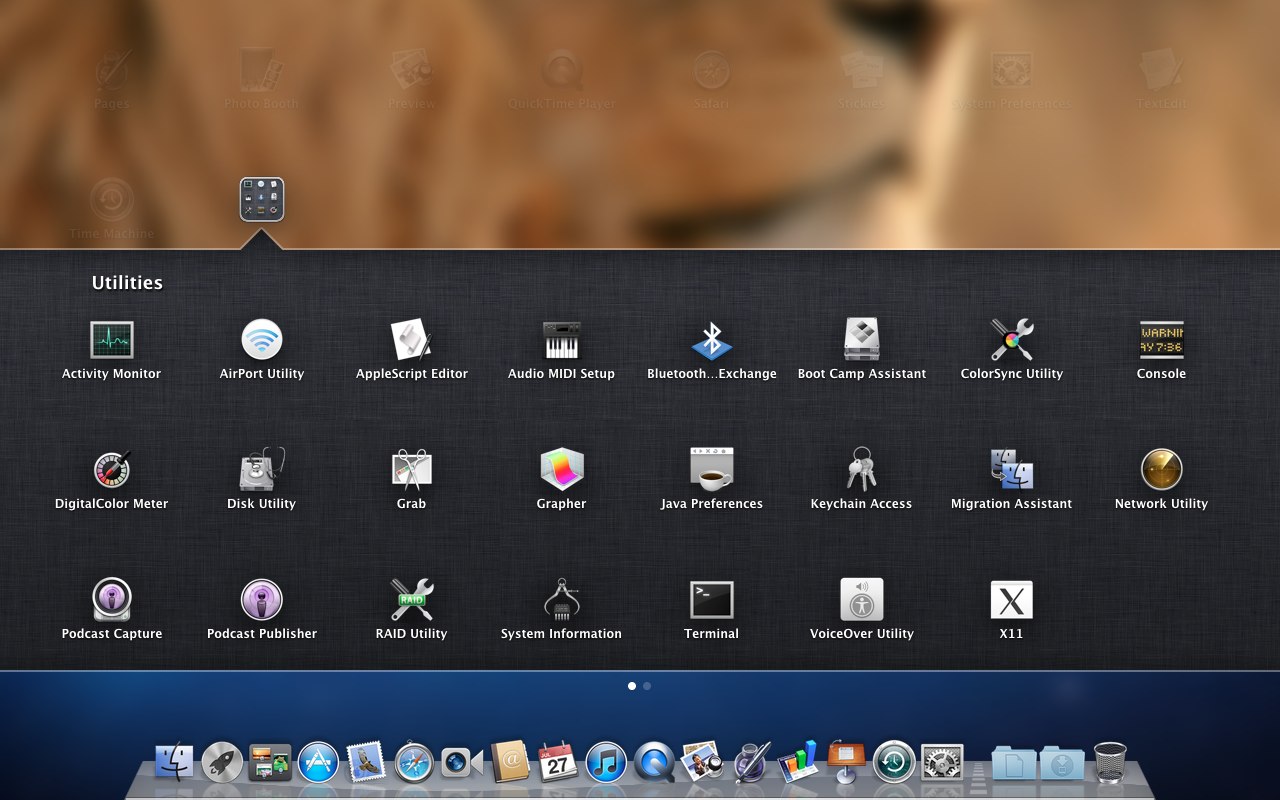1280x800 pixels.
Task: Open Pages ink pen icon in Dock
Action: point(750,763)
